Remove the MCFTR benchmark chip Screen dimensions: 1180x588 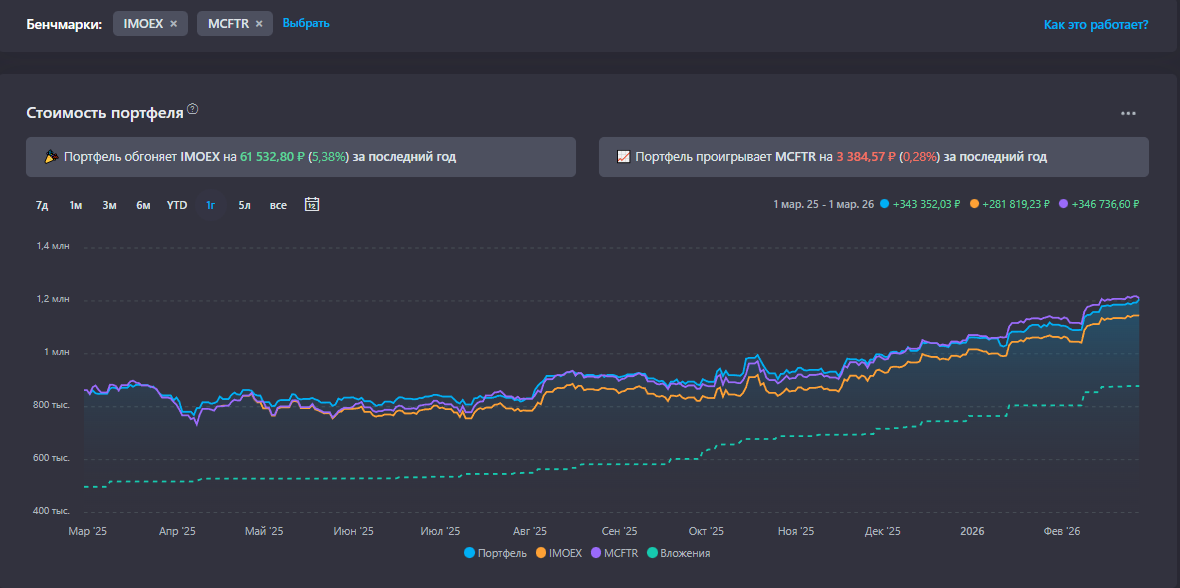point(259,23)
